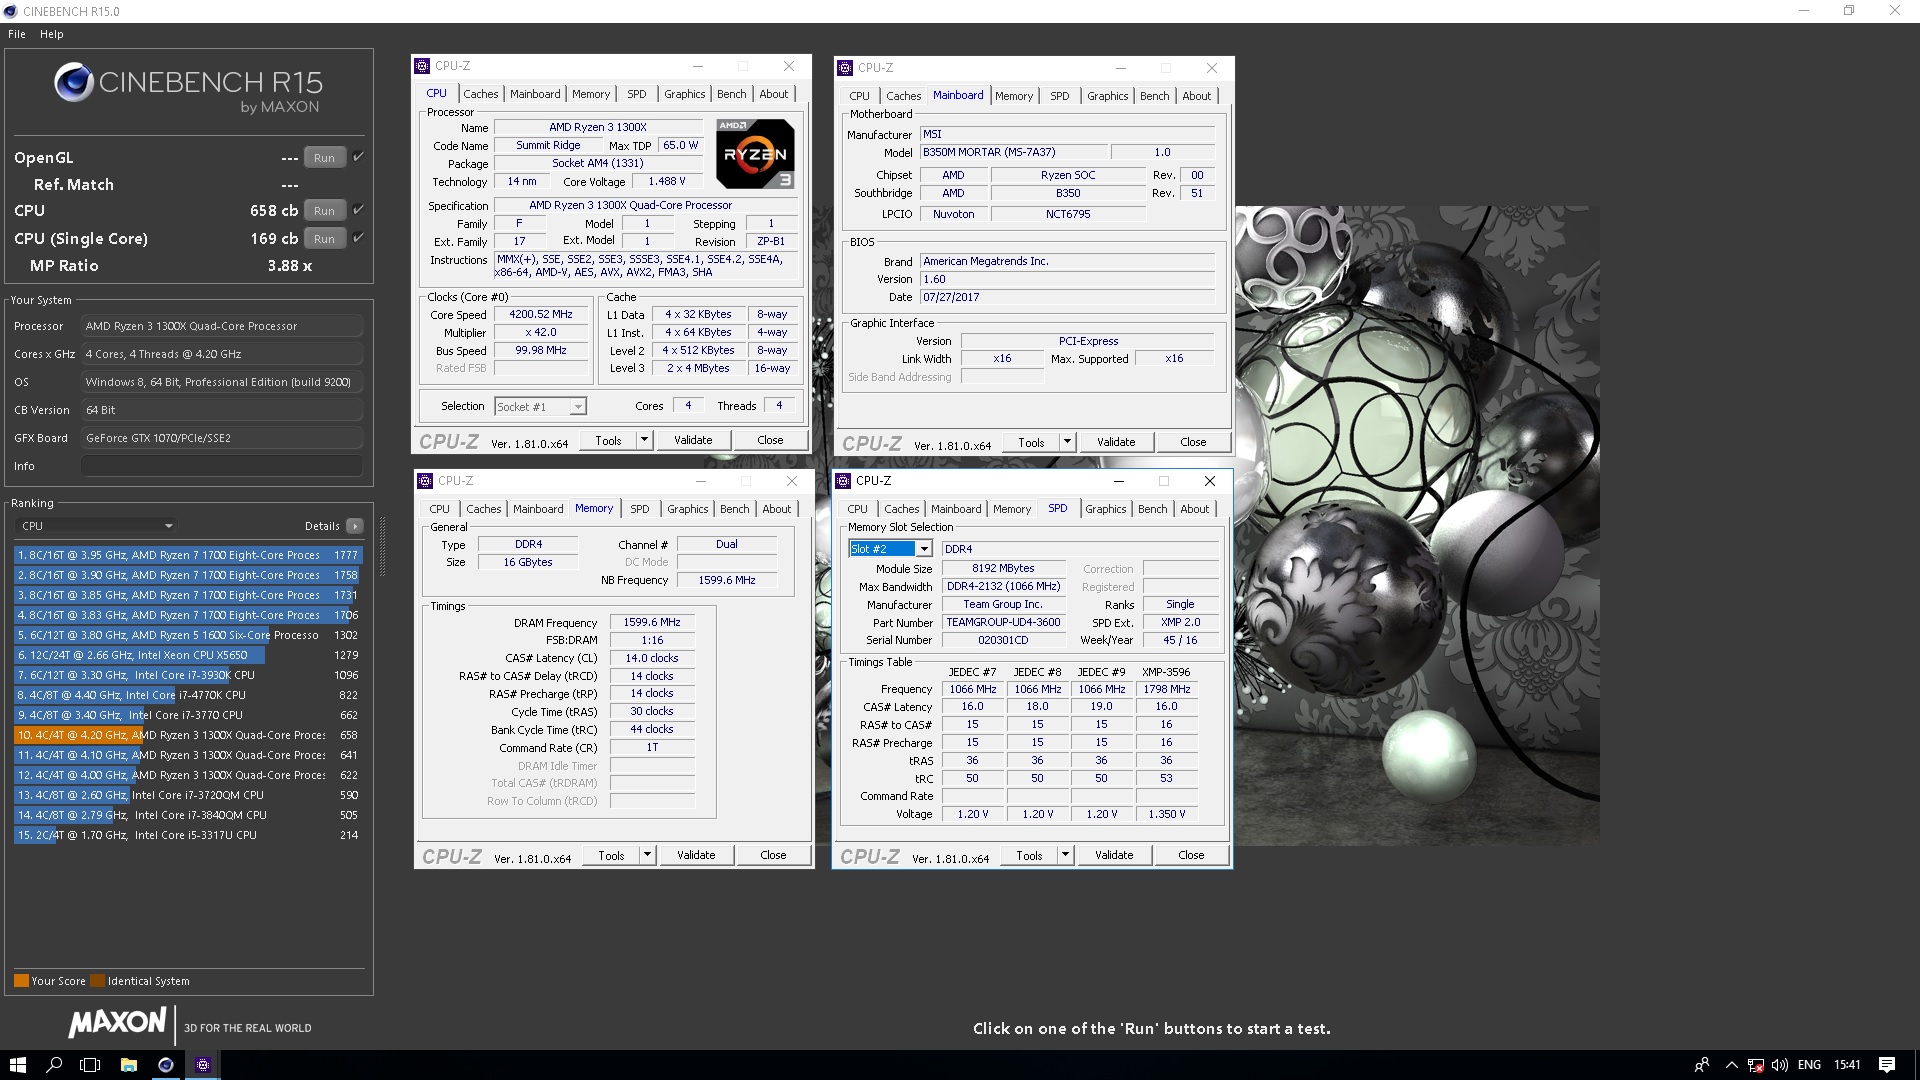
Task: Click Validate in the SPD window
Action: click(1114, 855)
